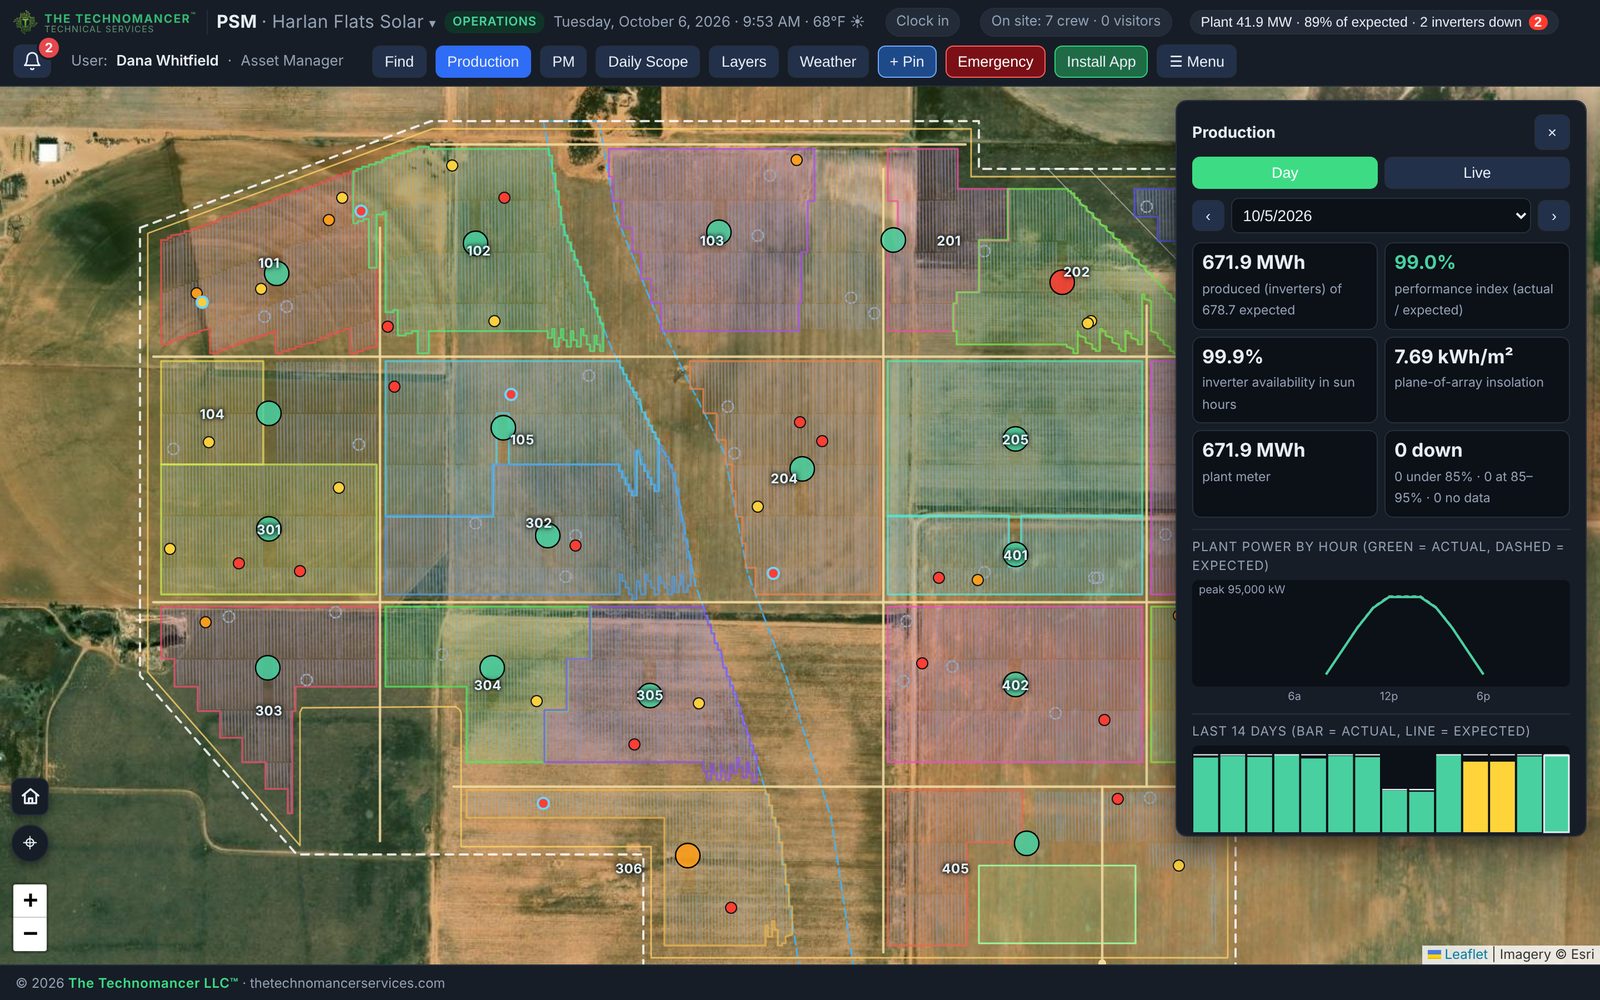Click the 0 down status card

click(x=1476, y=474)
